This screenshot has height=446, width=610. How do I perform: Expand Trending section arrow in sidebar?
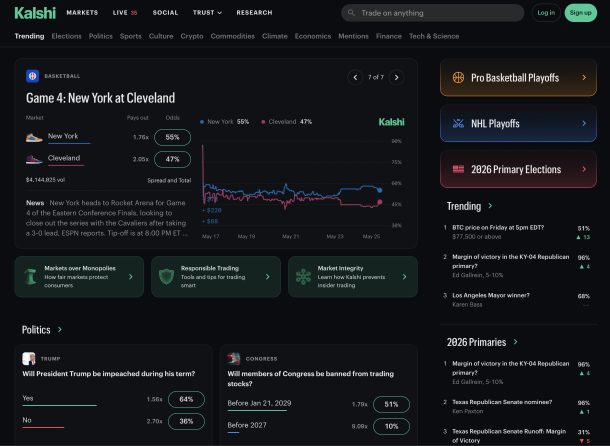coord(490,205)
